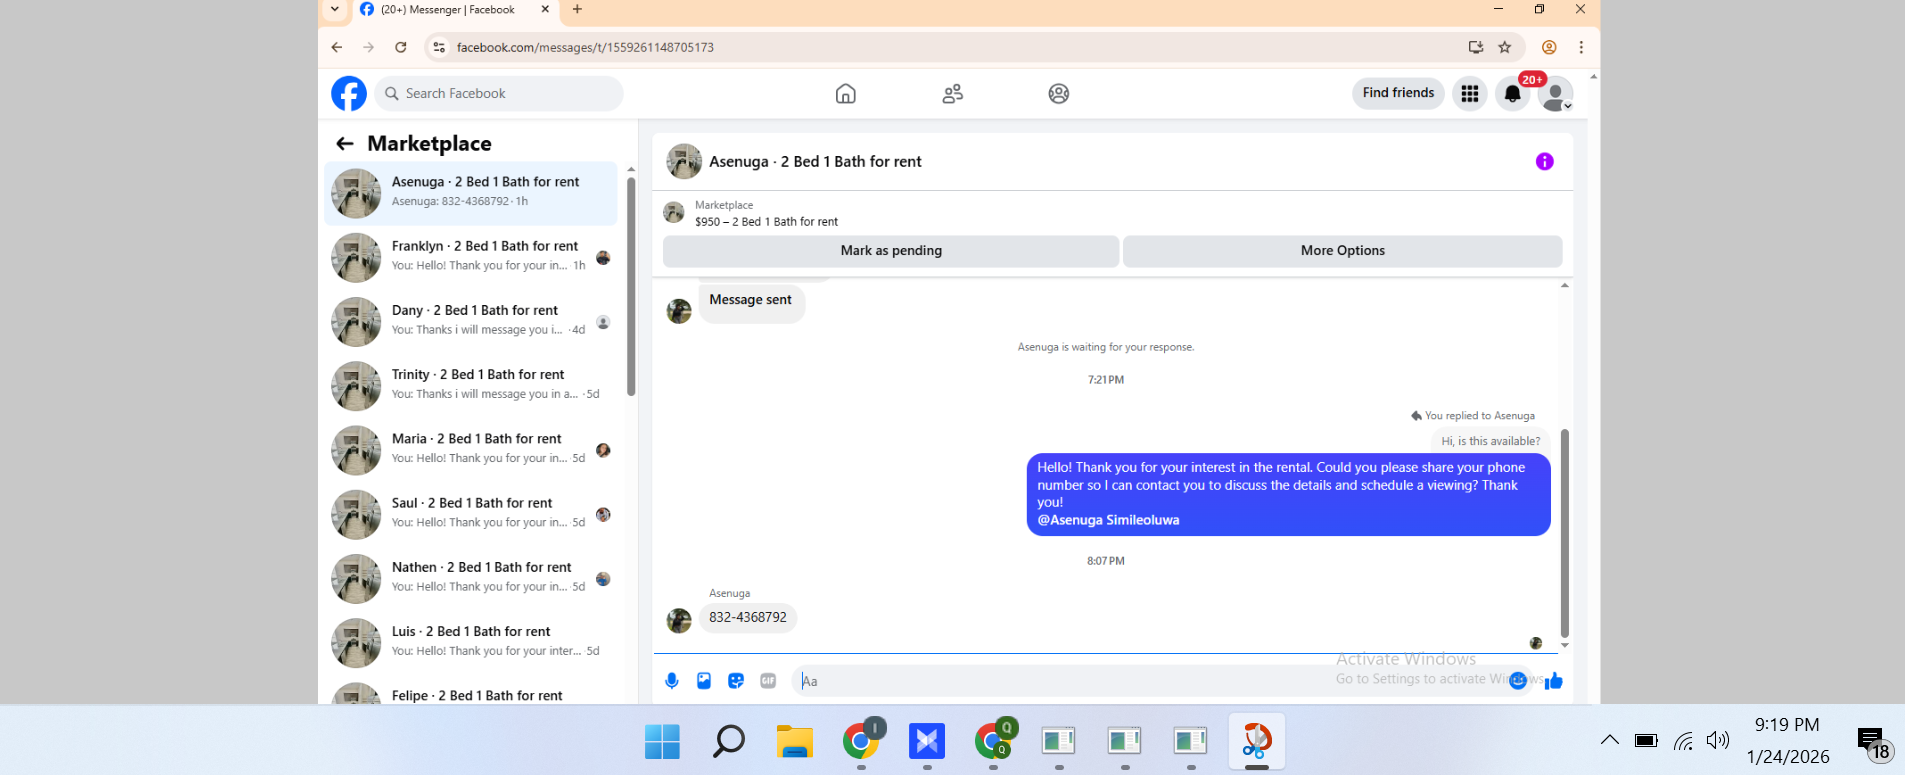The height and width of the screenshot is (775, 1905).
Task: Click the seen receipt avatar below the chat
Action: pos(1536,643)
